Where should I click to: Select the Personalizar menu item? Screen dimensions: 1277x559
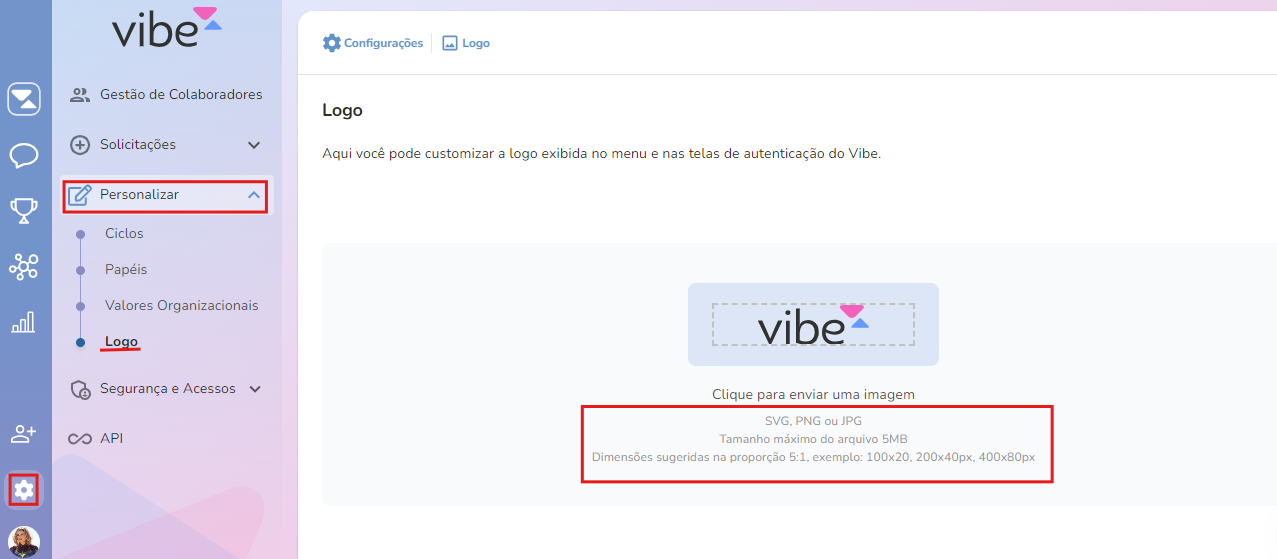click(x=166, y=195)
